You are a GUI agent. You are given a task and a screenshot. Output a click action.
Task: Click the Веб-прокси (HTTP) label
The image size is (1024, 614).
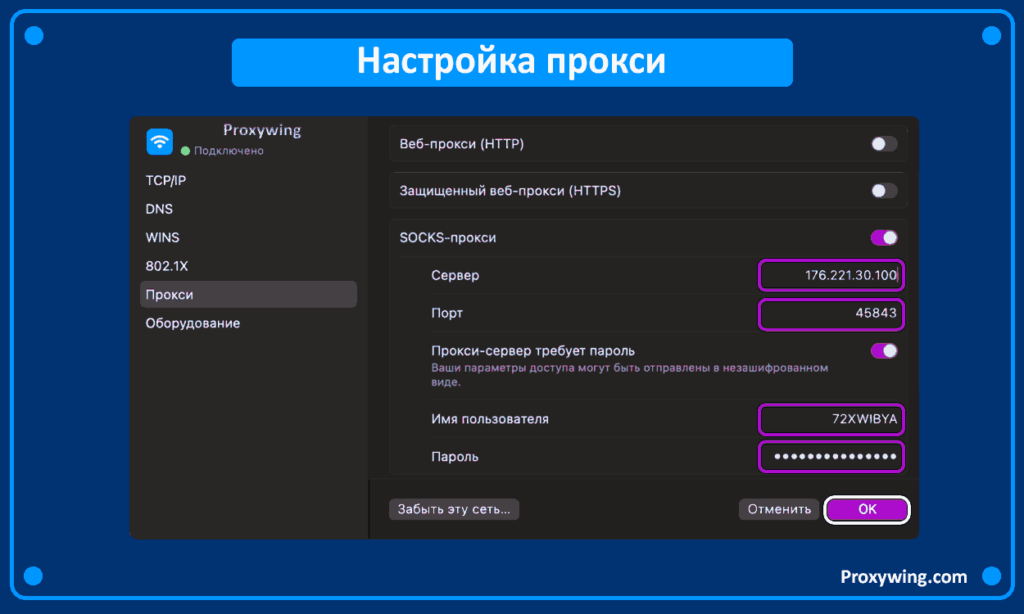coord(462,144)
